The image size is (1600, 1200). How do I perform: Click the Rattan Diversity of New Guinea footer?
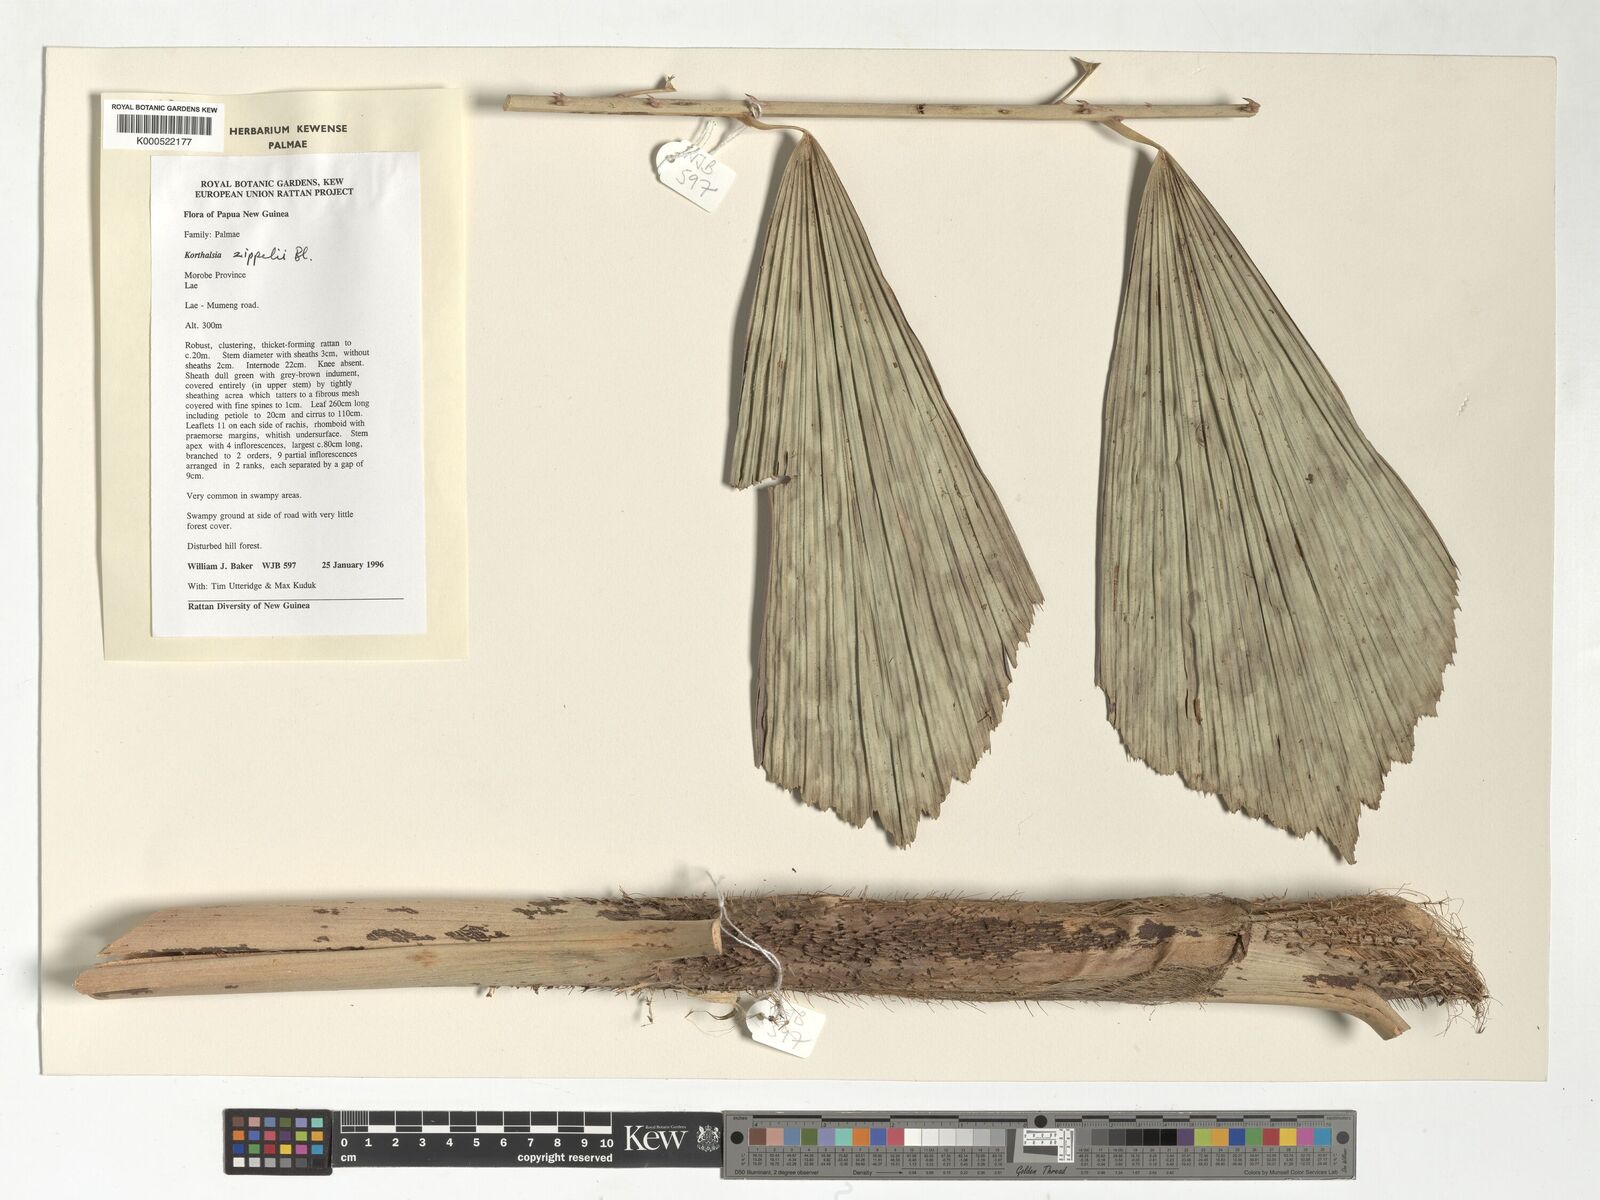[x=248, y=606]
